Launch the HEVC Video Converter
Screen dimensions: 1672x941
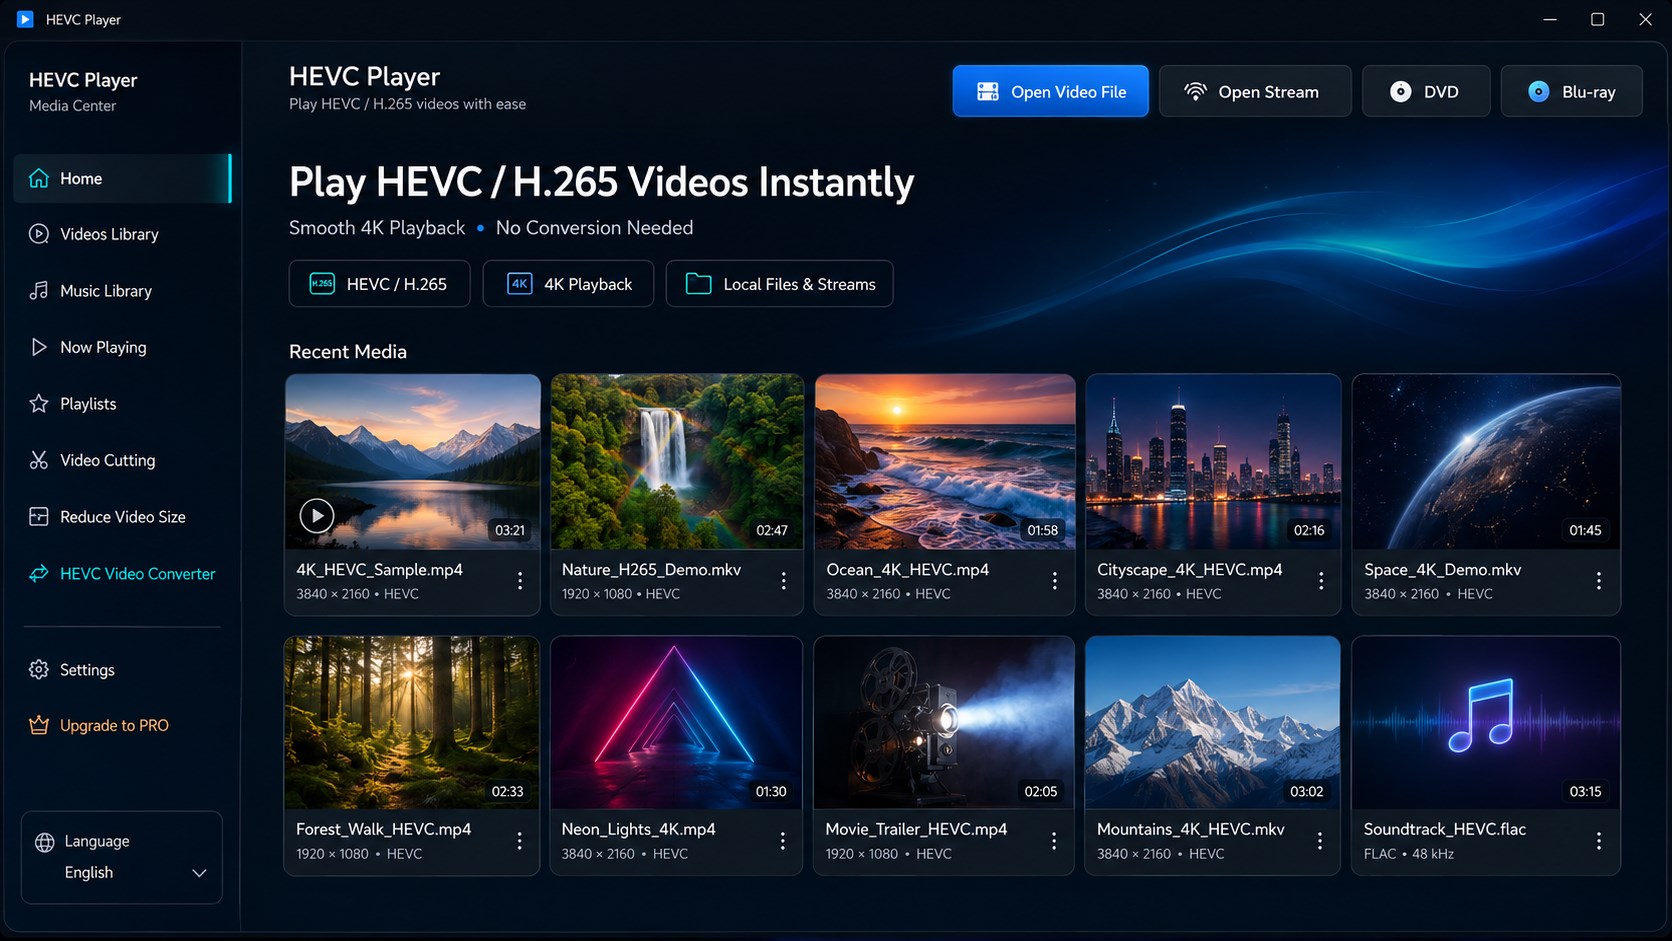coord(122,574)
